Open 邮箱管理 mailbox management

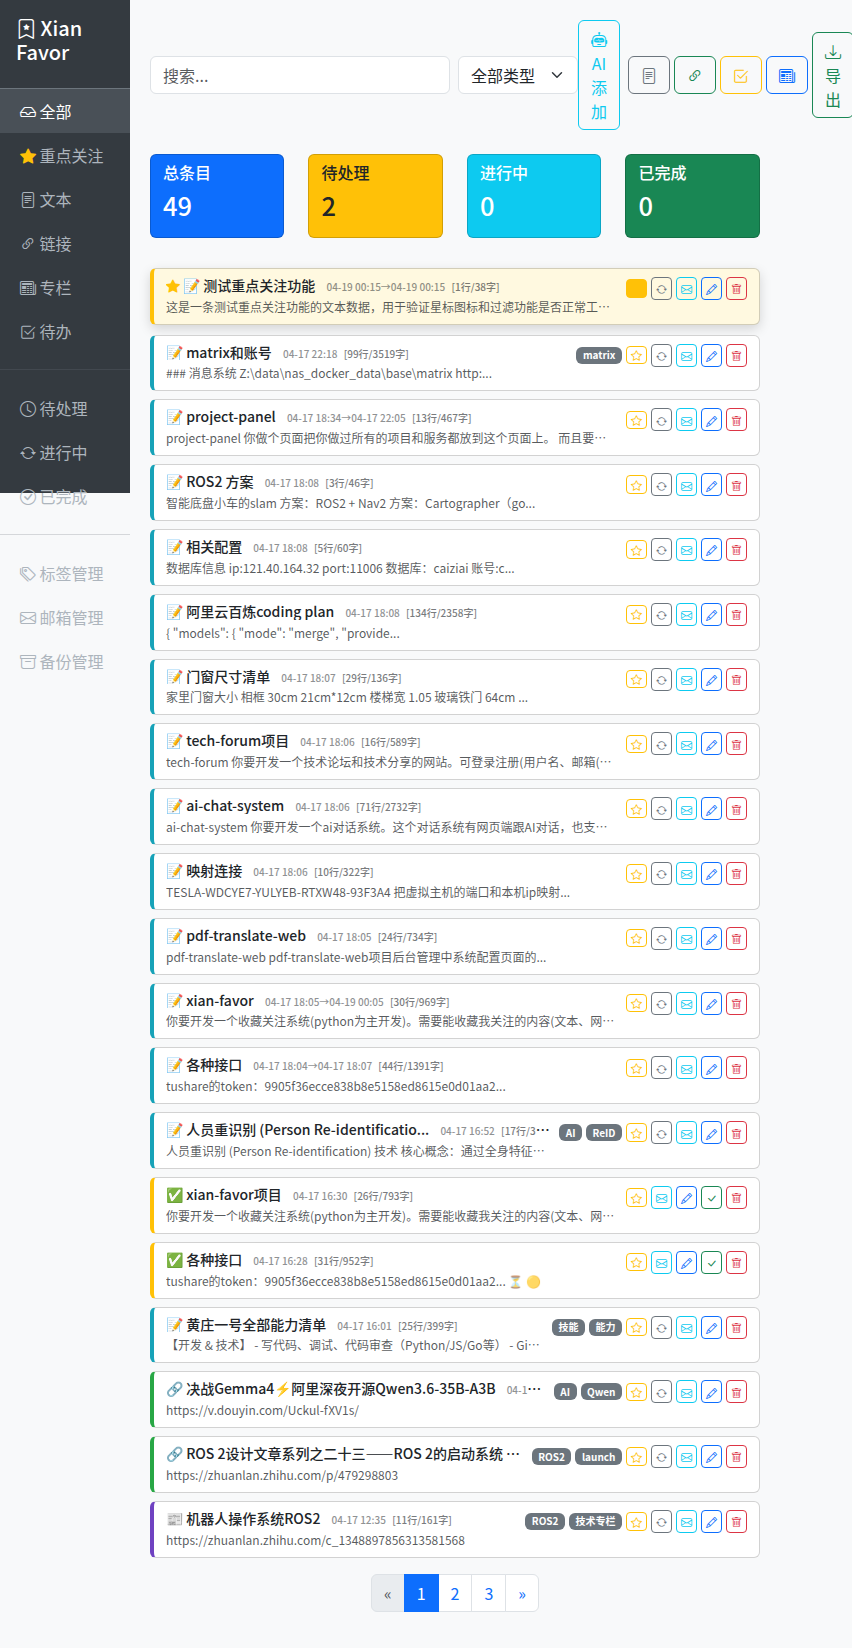(65, 617)
